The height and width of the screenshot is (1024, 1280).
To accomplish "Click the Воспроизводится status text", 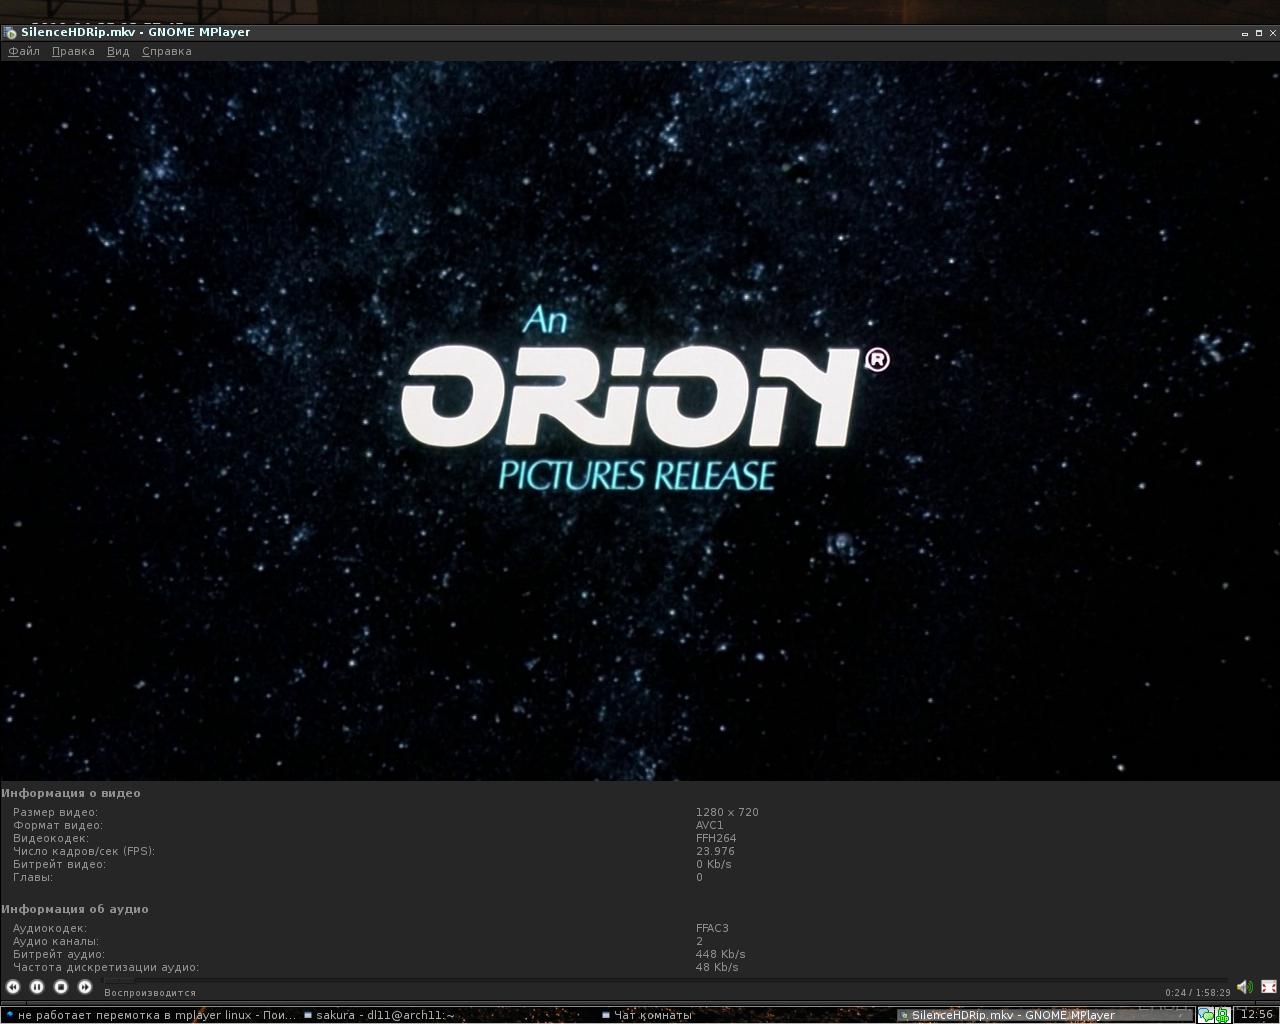I will (150, 993).
